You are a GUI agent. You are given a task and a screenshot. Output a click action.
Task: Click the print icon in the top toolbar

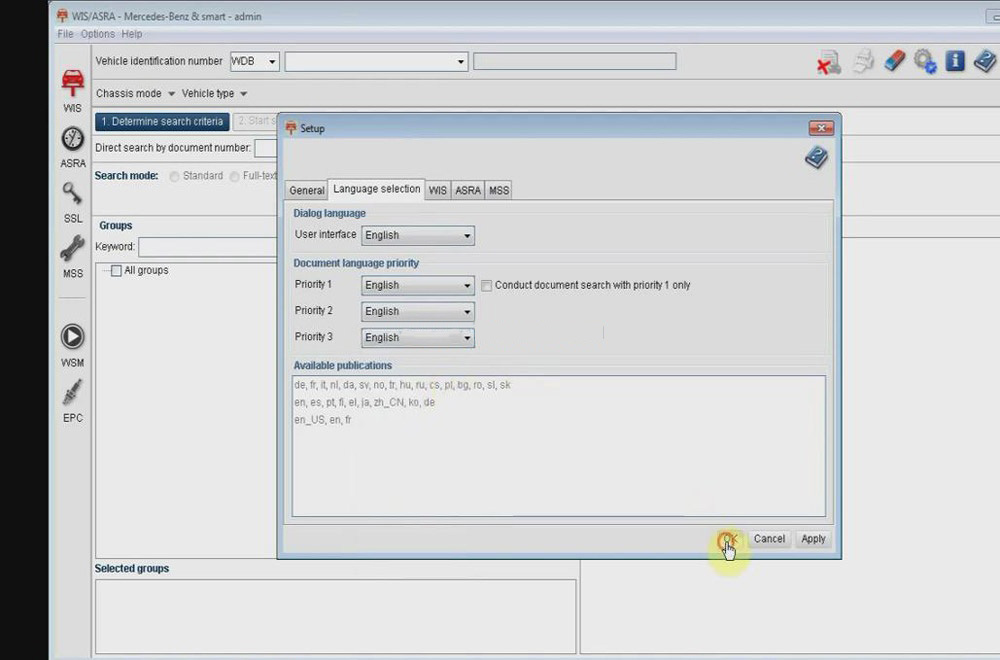[x=864, y=61]
